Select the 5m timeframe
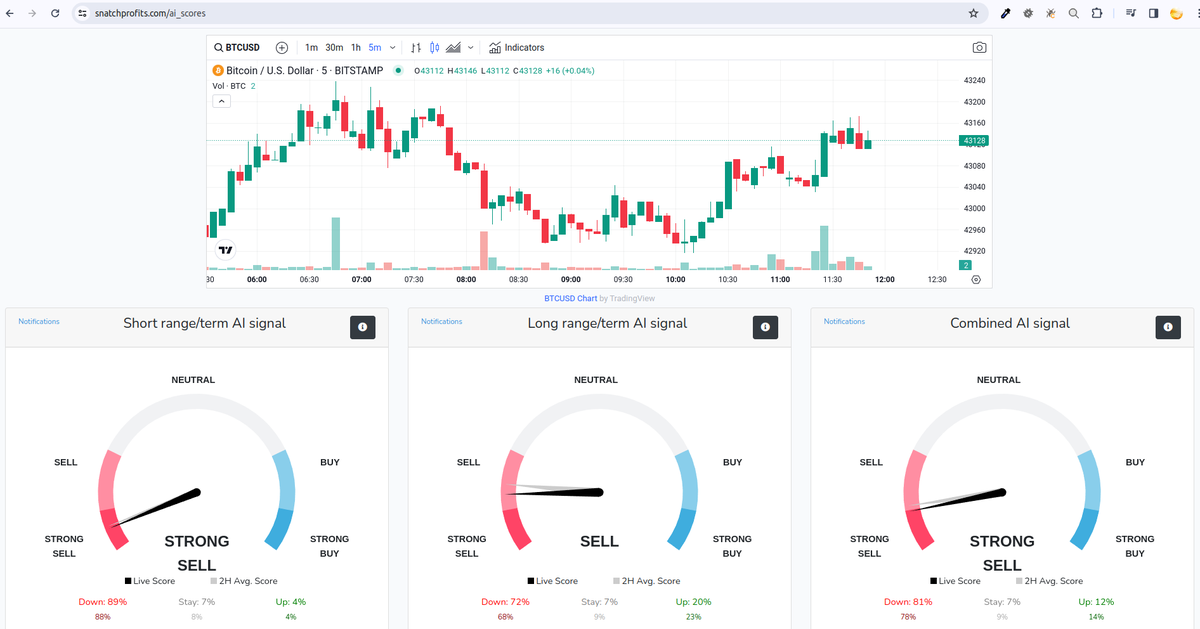This screenshot has height=629, width=1200. (375, 47)
